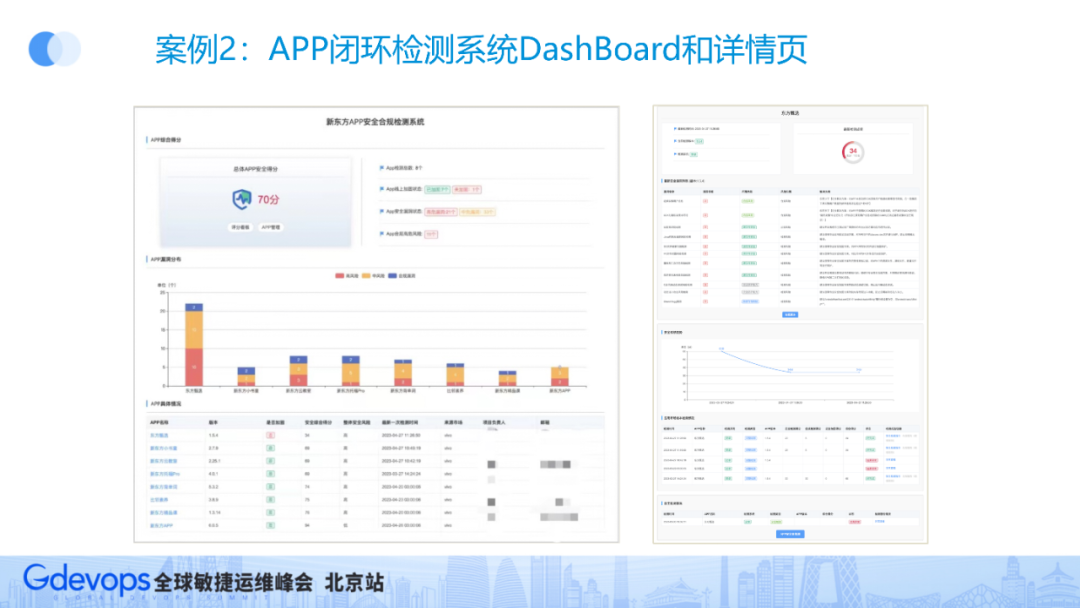The image size is (1080, 608).
Task: Click the 新东方APP安全合规检测系统 page title
Action: click(375, 122)
